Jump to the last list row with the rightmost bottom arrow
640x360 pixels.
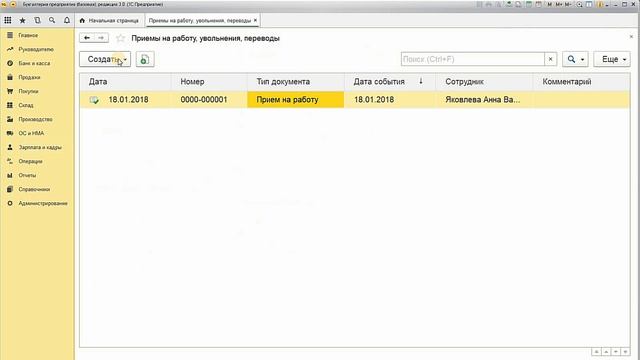coord(625,352)
